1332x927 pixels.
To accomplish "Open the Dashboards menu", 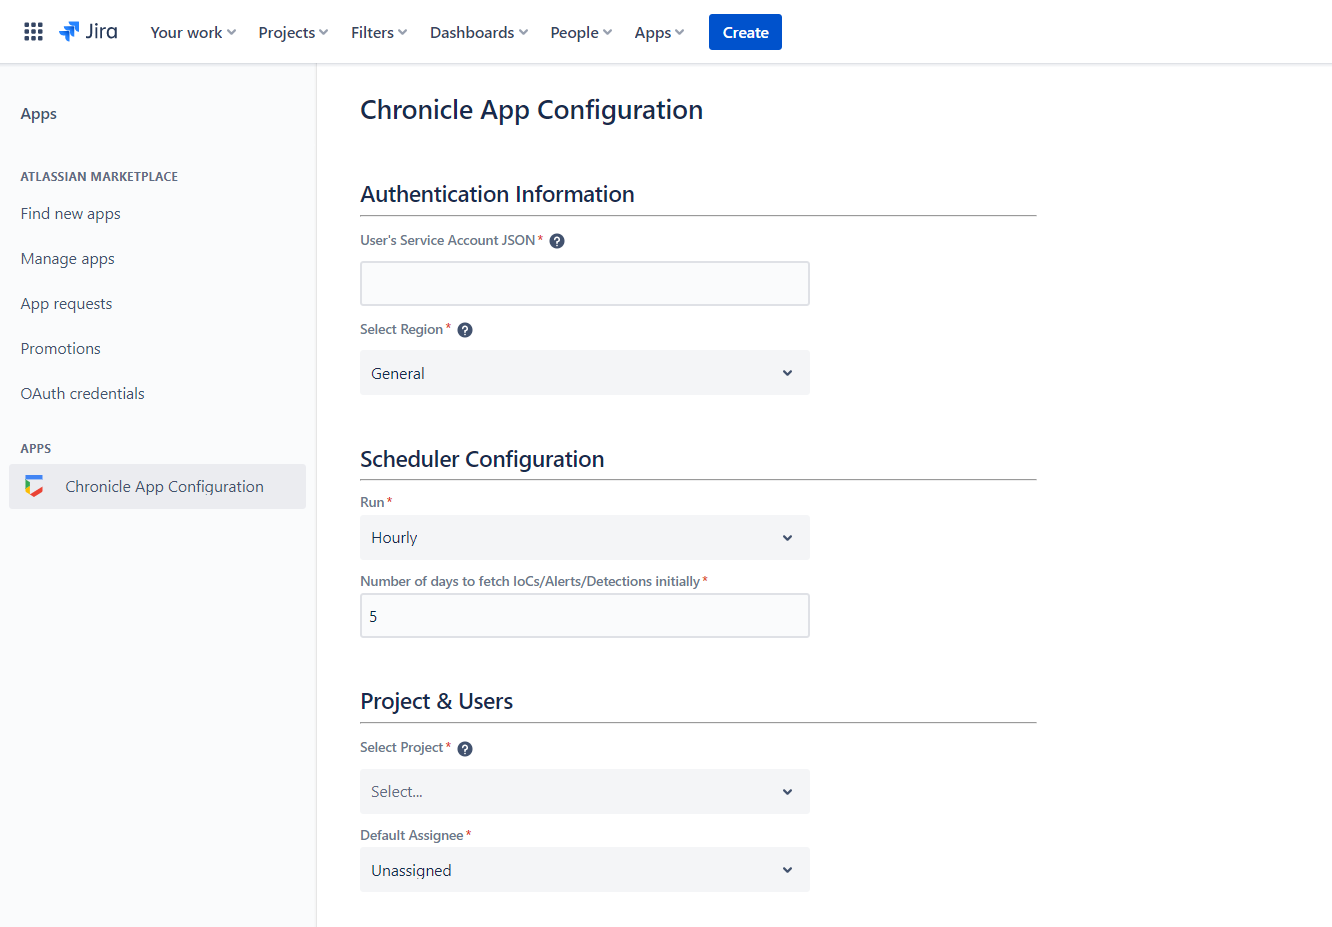I will tap(479, 32).
